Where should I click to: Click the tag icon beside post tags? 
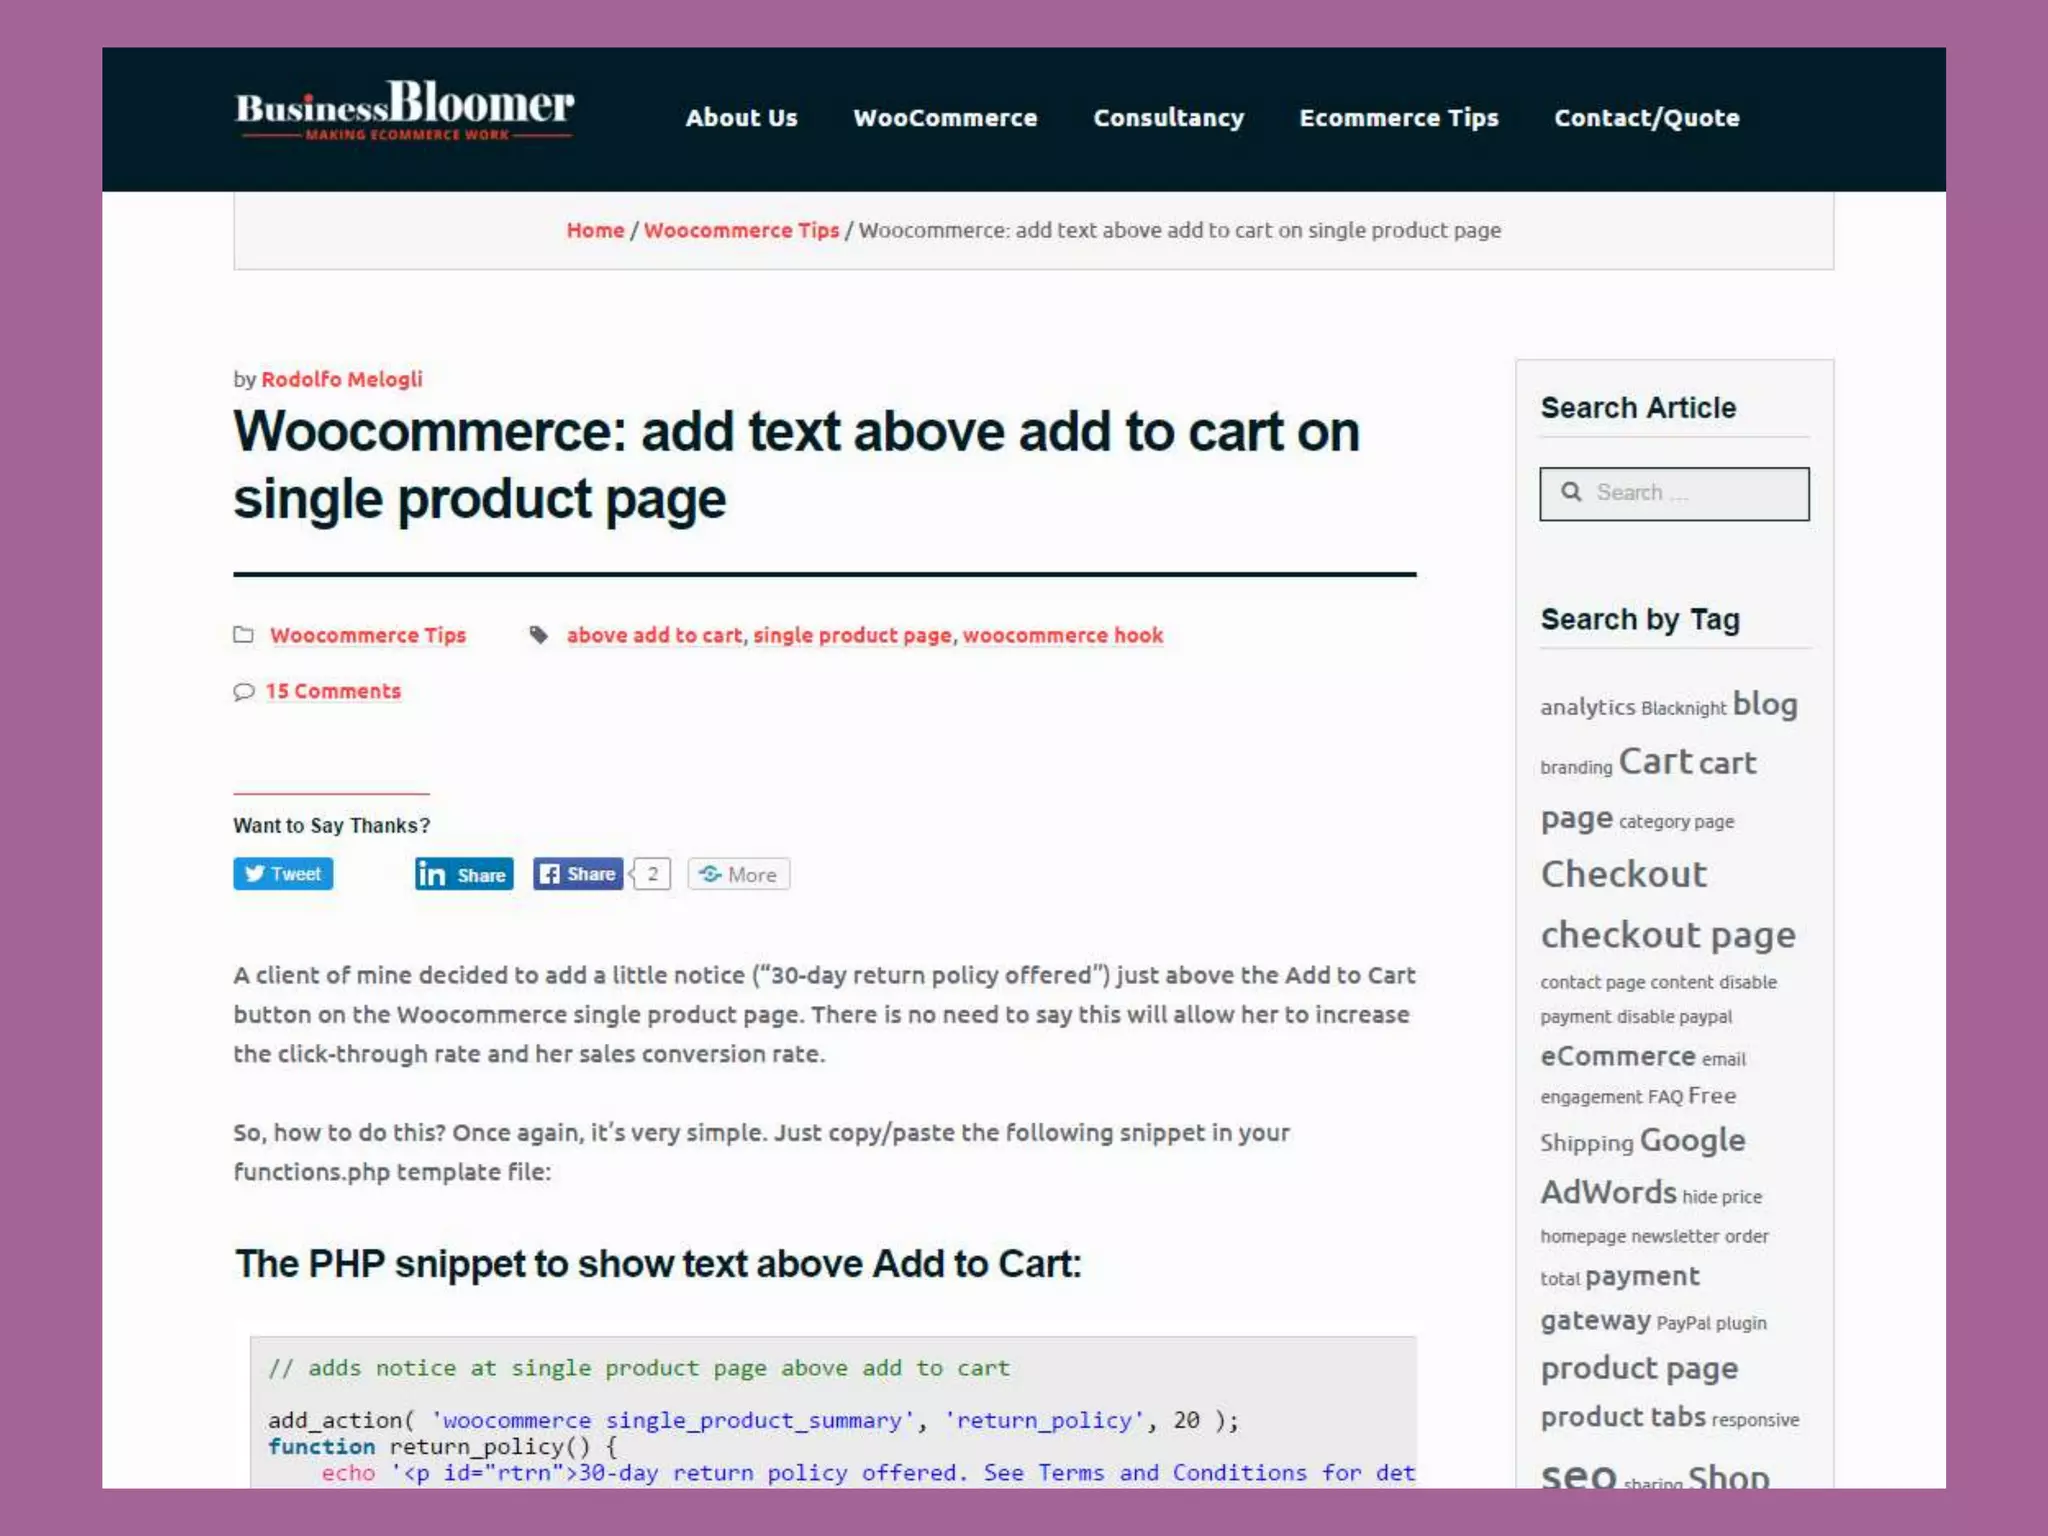click(538, 634)
